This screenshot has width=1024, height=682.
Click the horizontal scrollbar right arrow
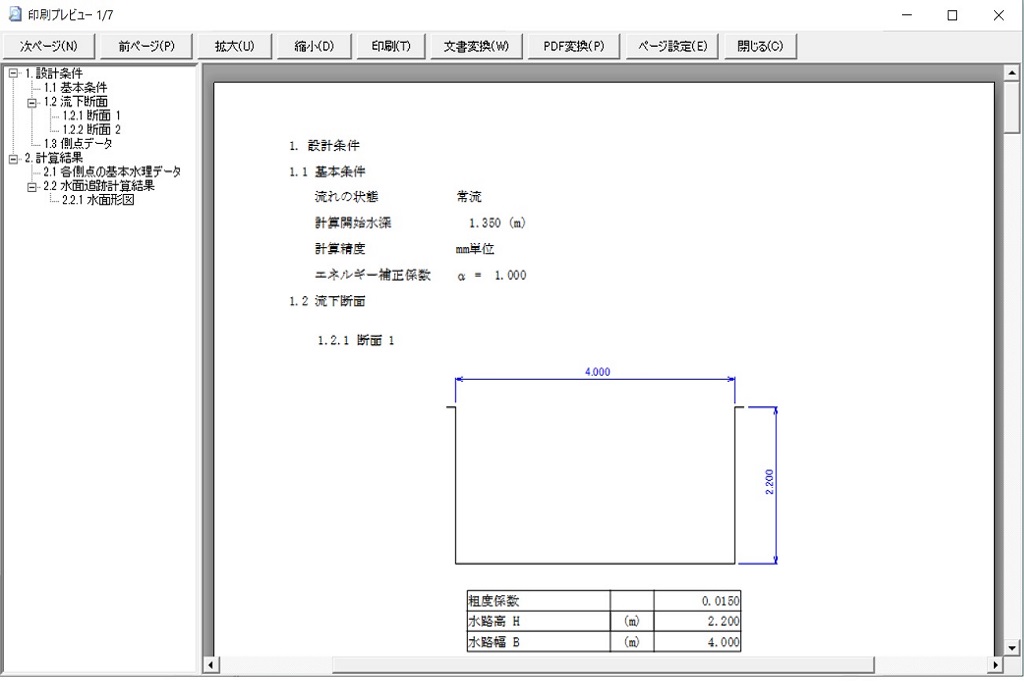(995, 665)
